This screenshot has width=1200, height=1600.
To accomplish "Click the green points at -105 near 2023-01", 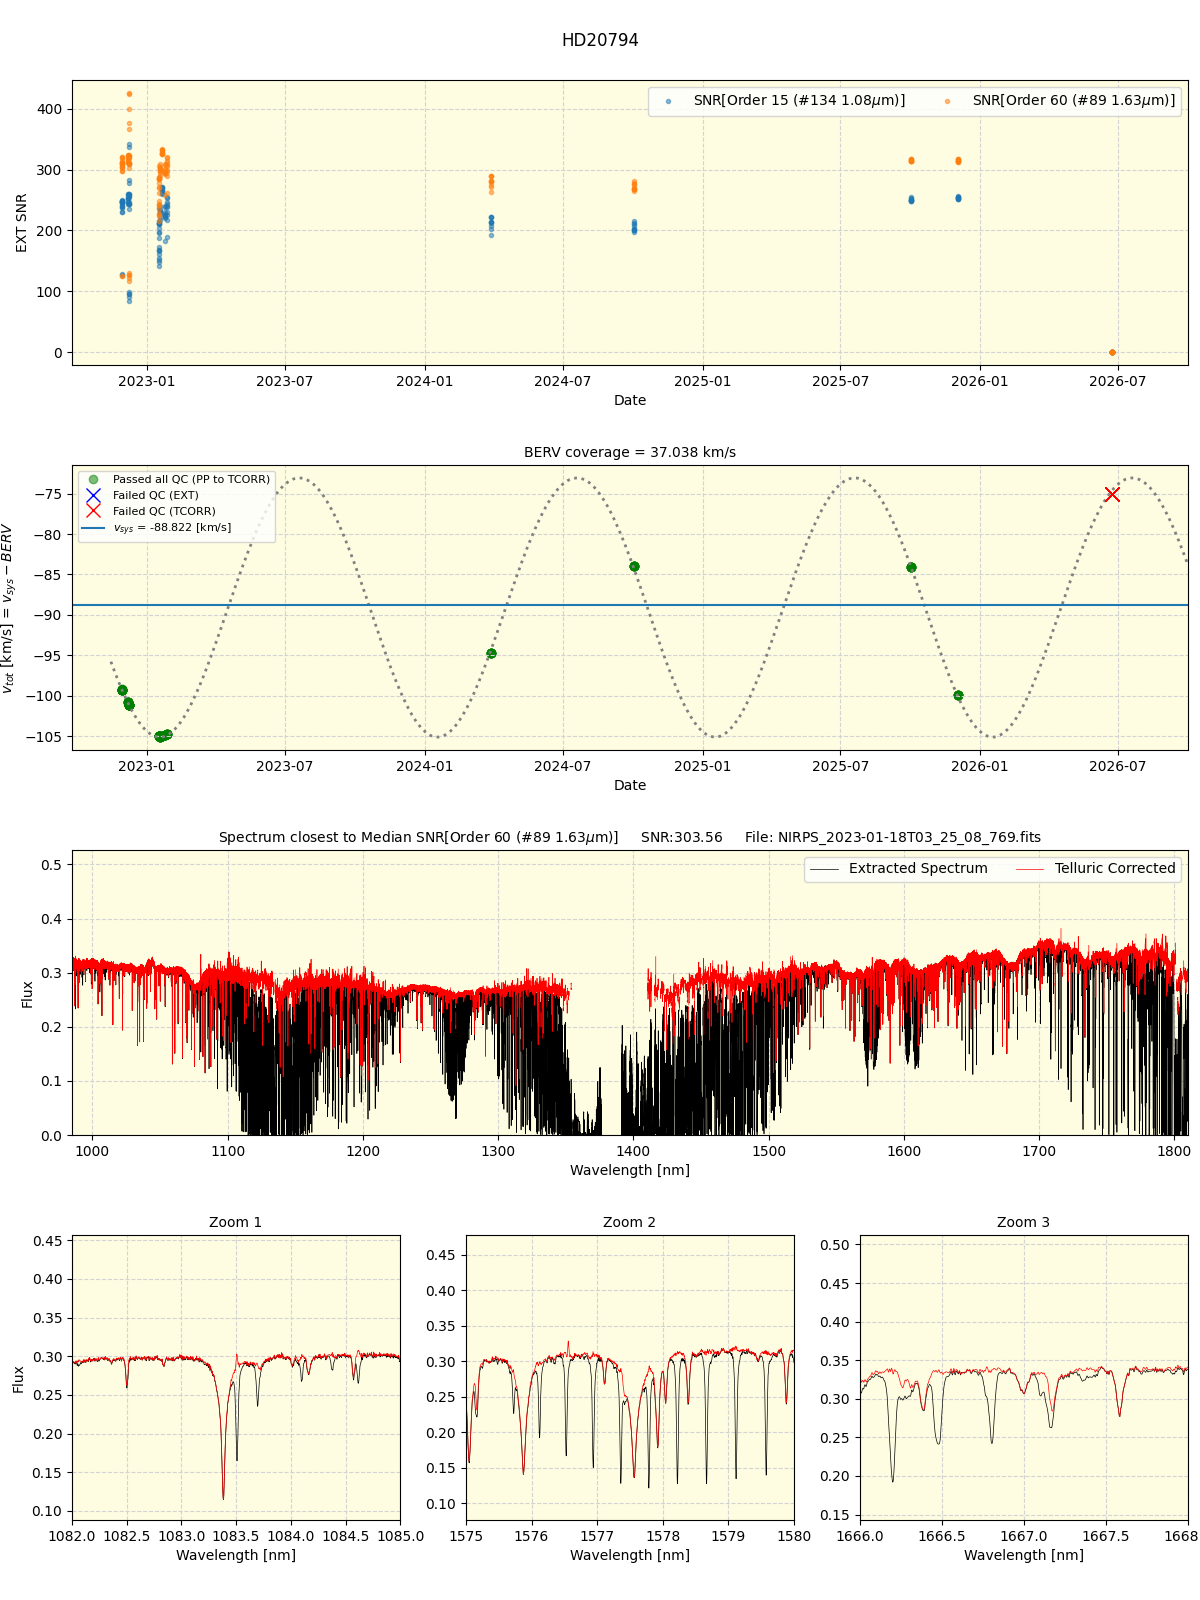I will pos(163,736).
